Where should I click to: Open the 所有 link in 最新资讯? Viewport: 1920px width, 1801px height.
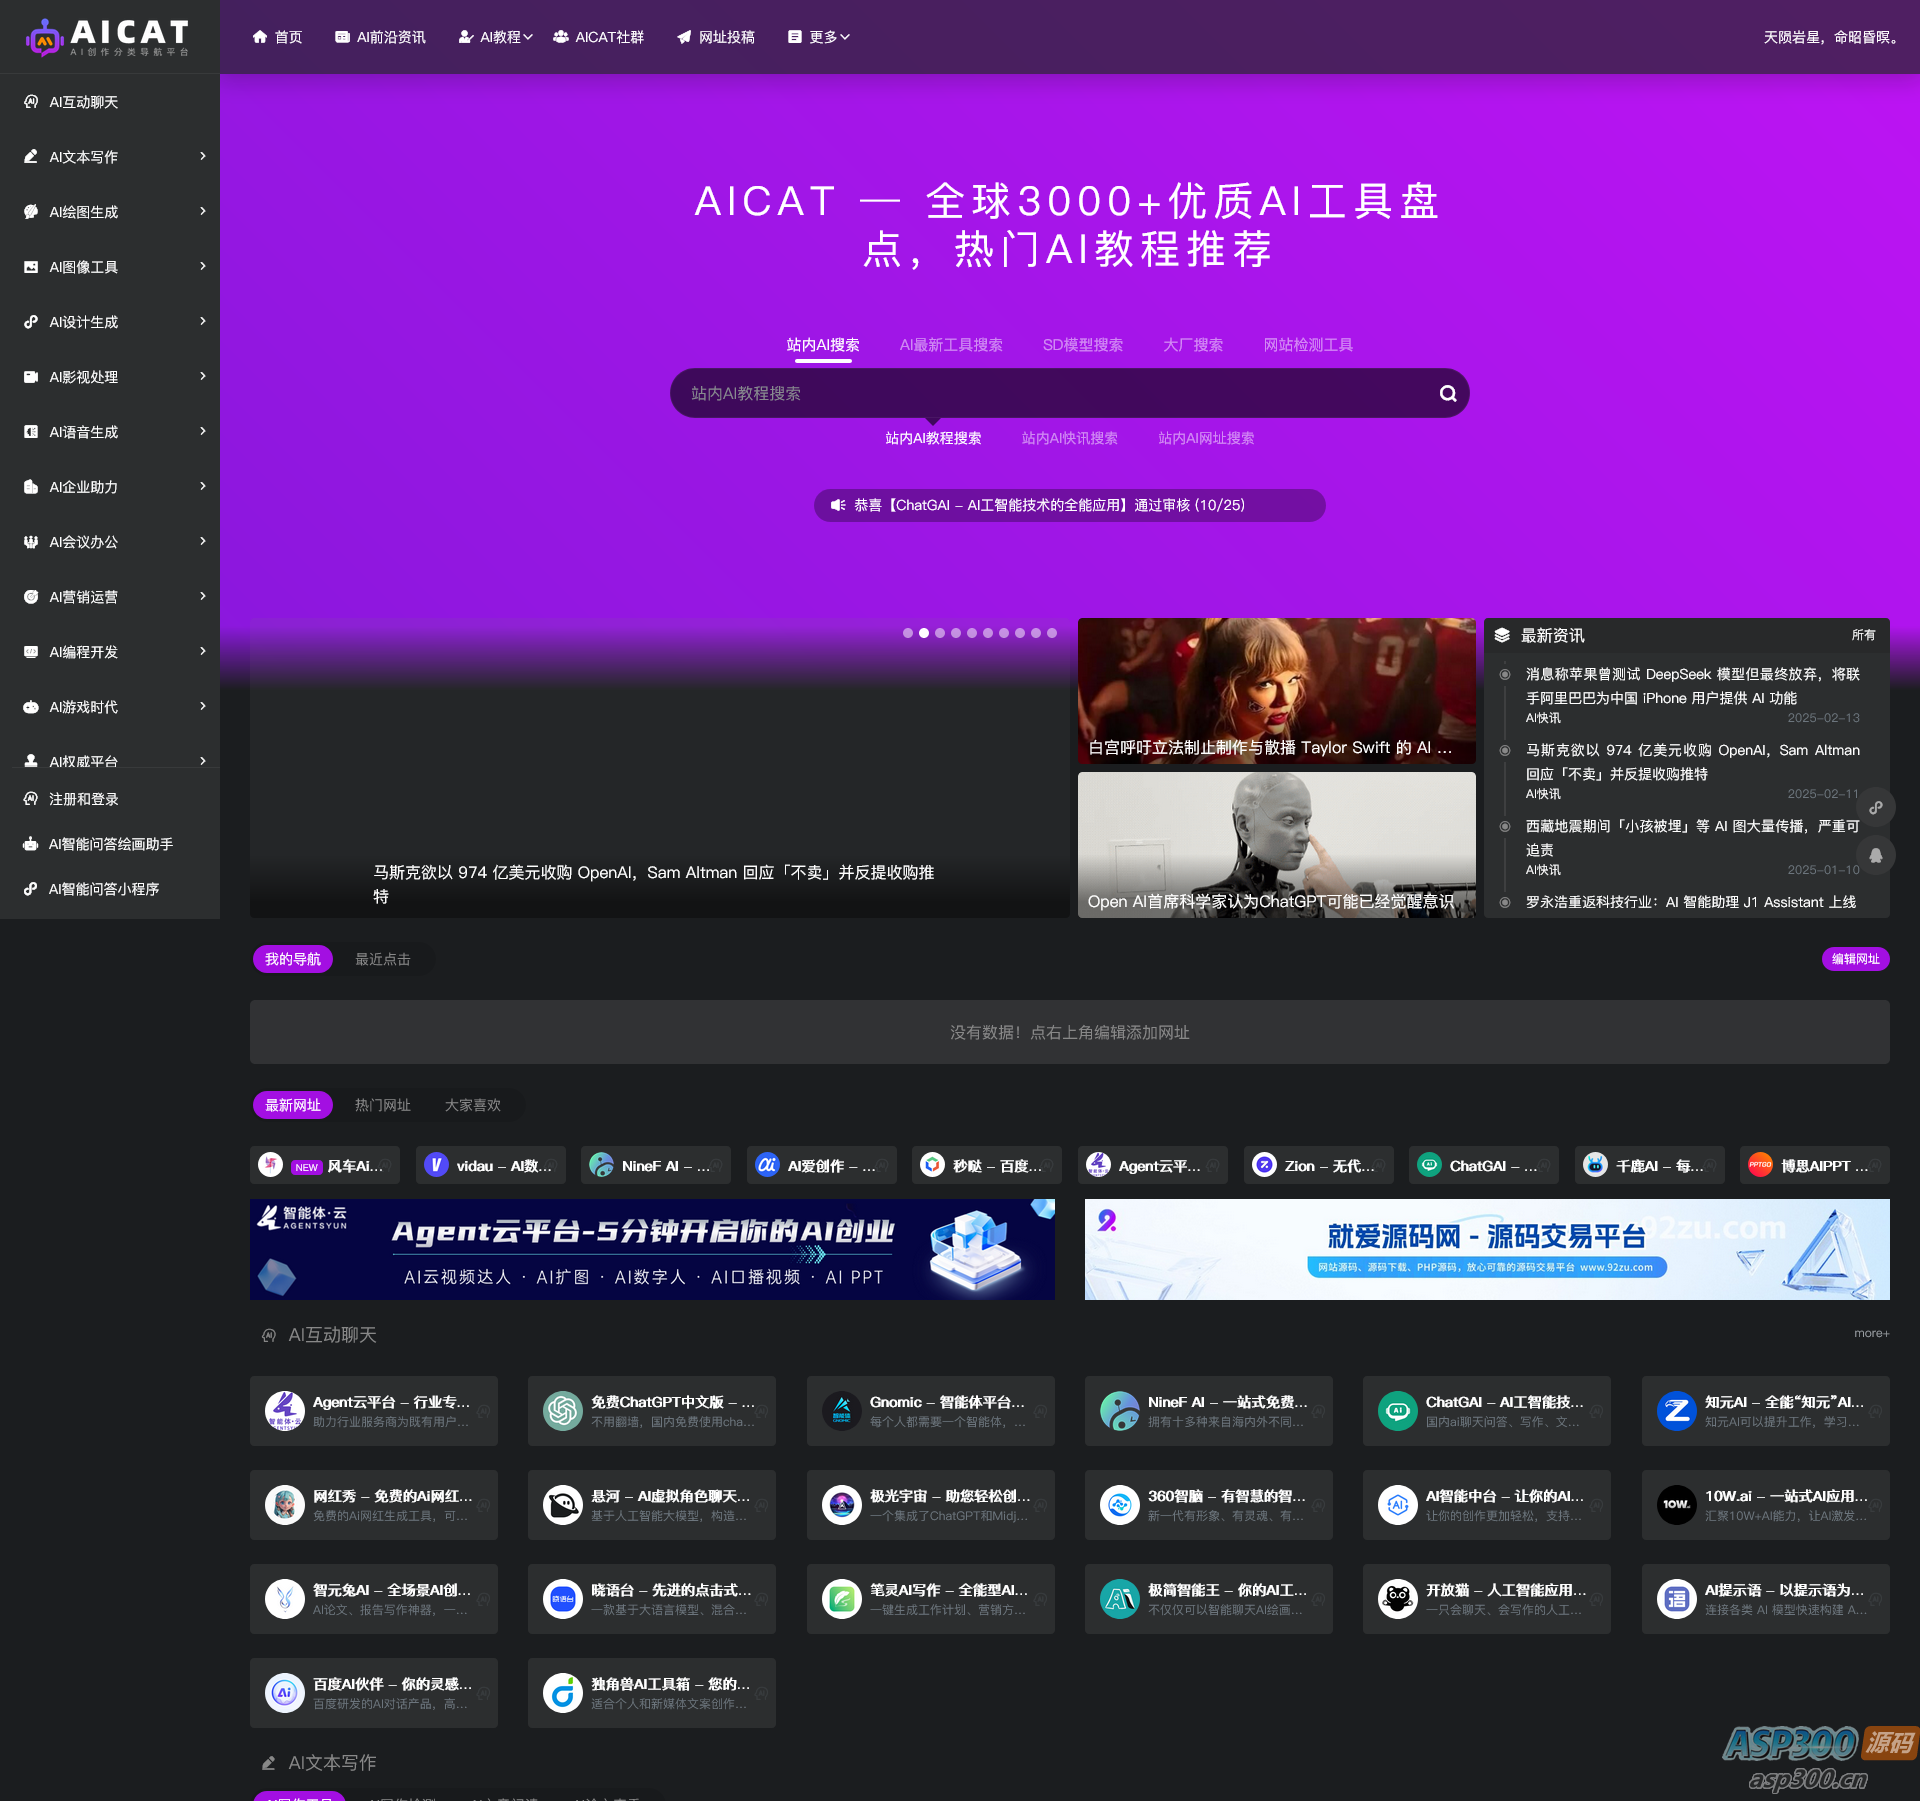[1863, 635]
